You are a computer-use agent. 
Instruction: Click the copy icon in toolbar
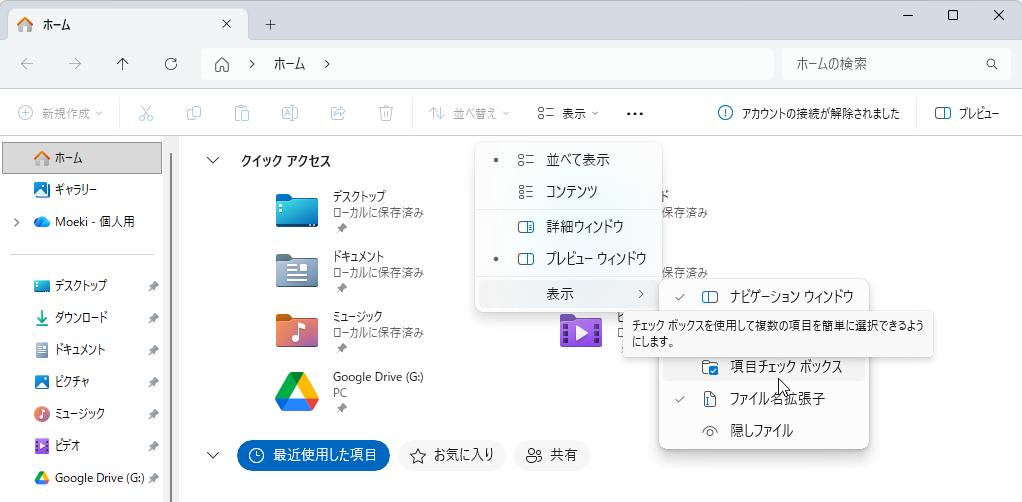tap(194, 113)
